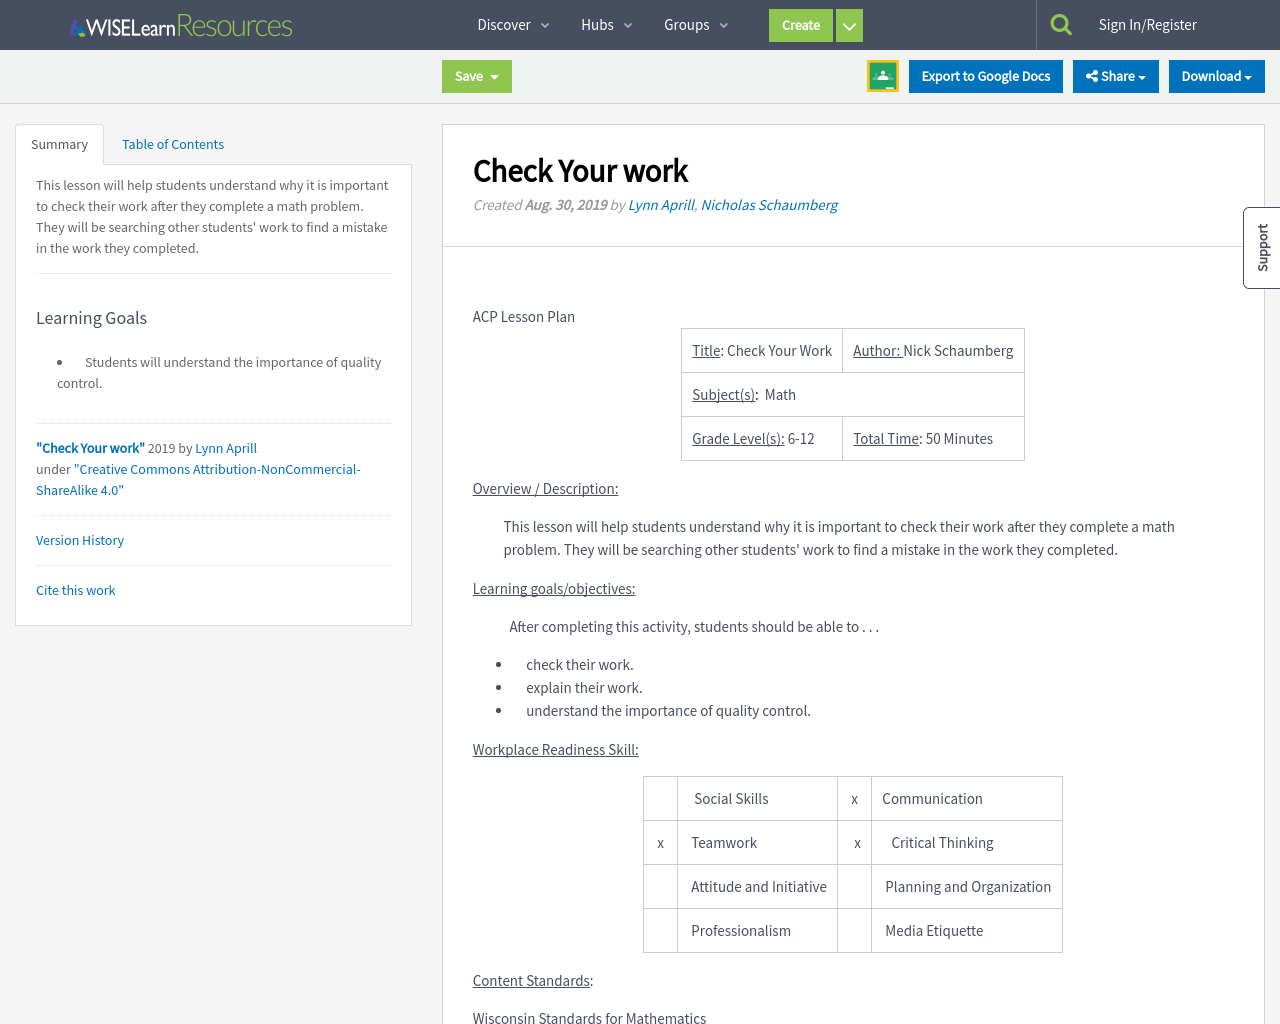This screenshot has height=1024, width=1280.
Task: Open Google Classroom share icon
Action: click(x=883, y=75)
